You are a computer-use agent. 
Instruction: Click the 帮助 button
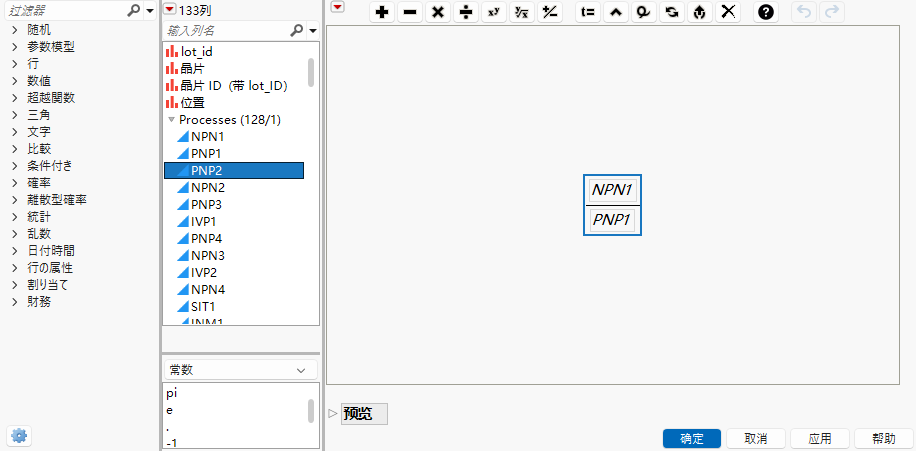tap(883, 439)
